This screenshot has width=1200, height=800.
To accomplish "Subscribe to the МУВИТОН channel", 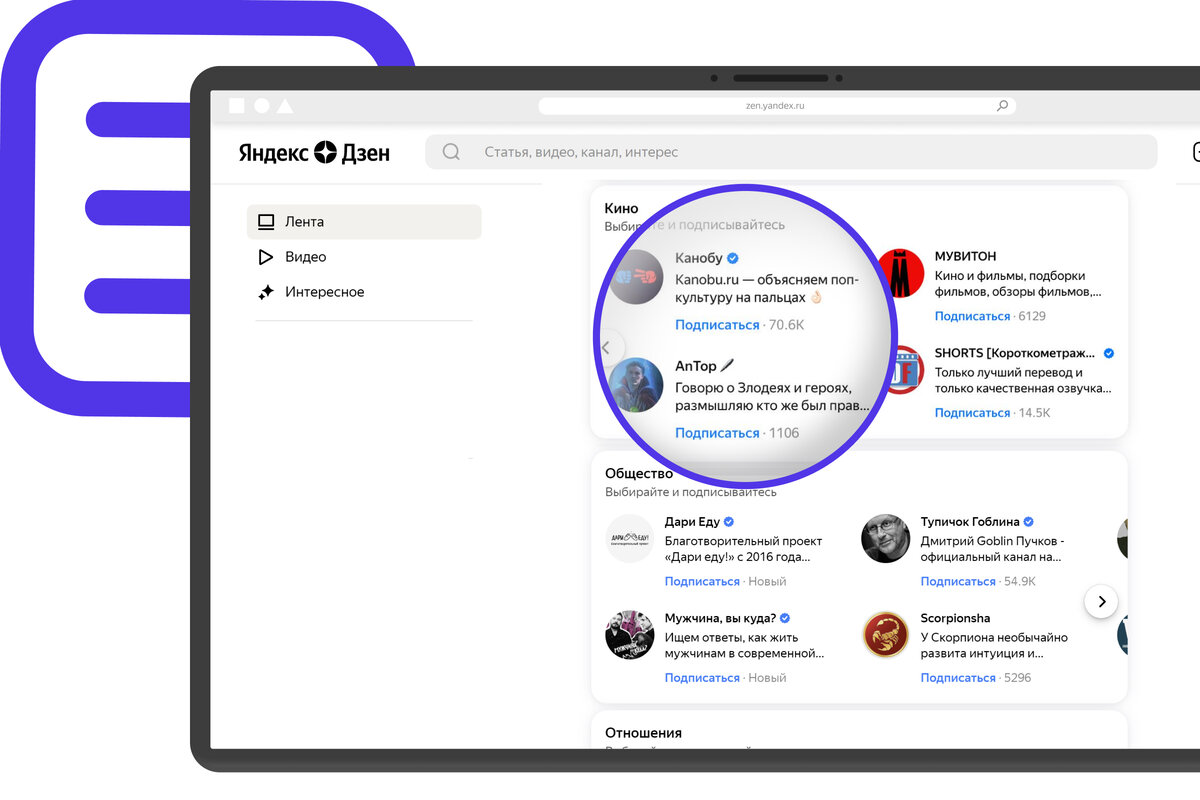I will (972, 316).
